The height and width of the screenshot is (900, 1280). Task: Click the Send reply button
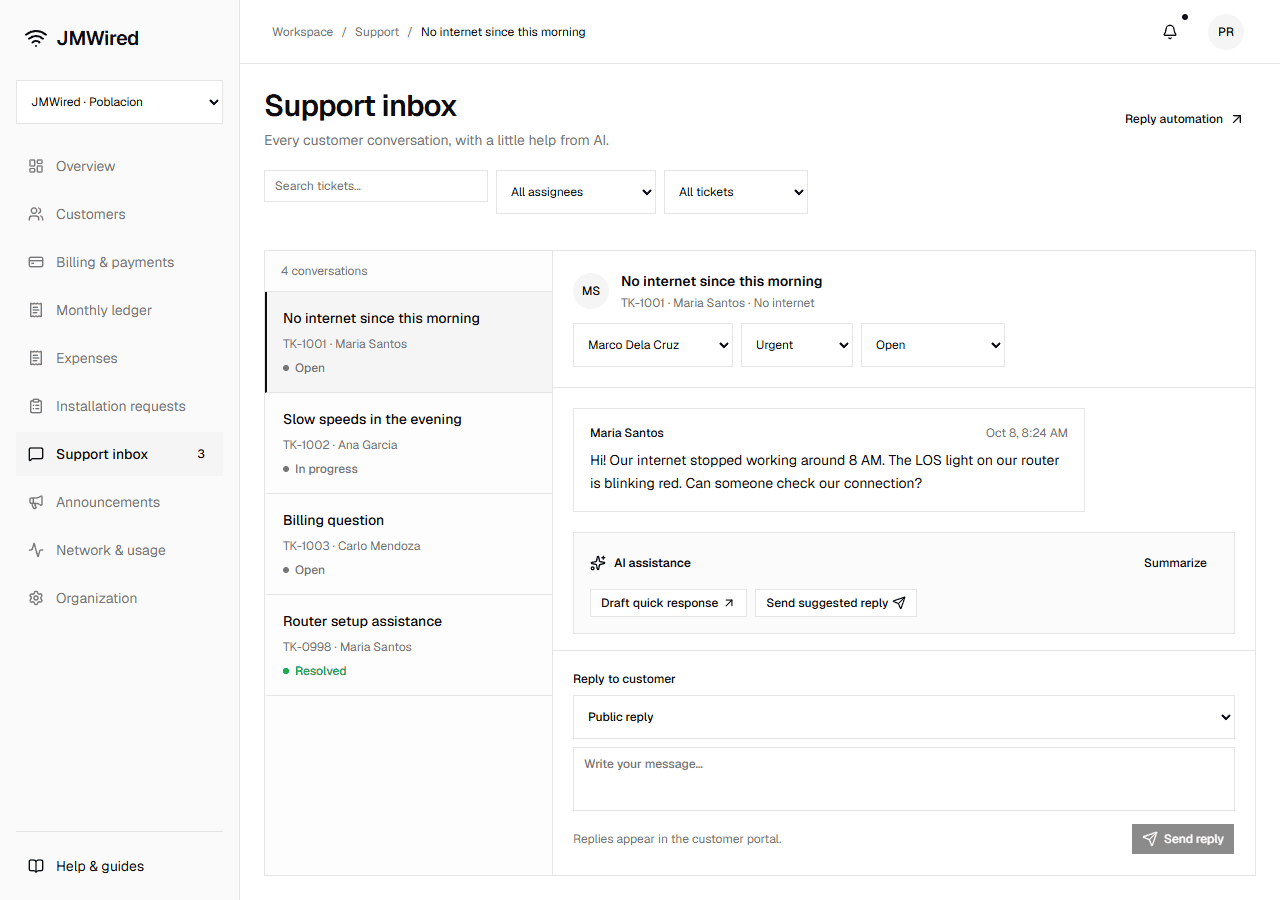(x=1183, y=839)
